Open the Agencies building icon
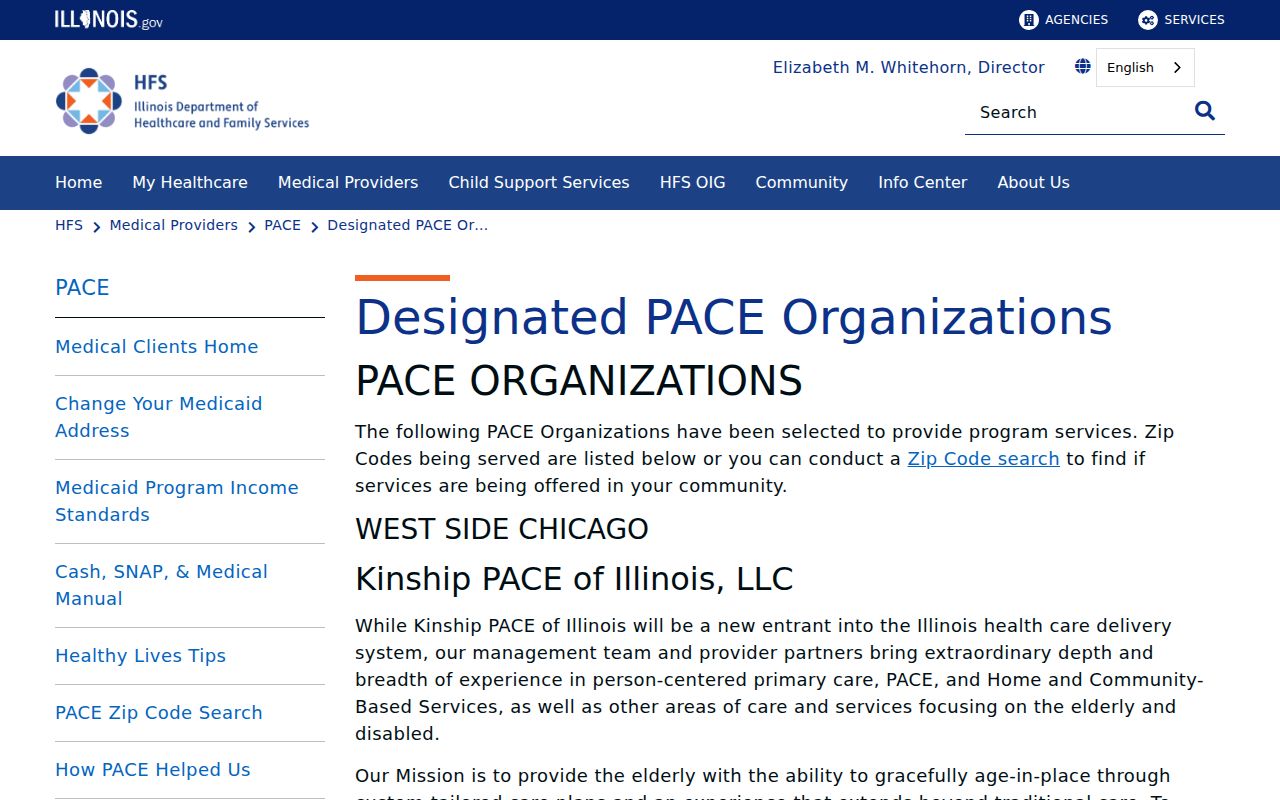1280x800 pixels. coord(1028,20)
